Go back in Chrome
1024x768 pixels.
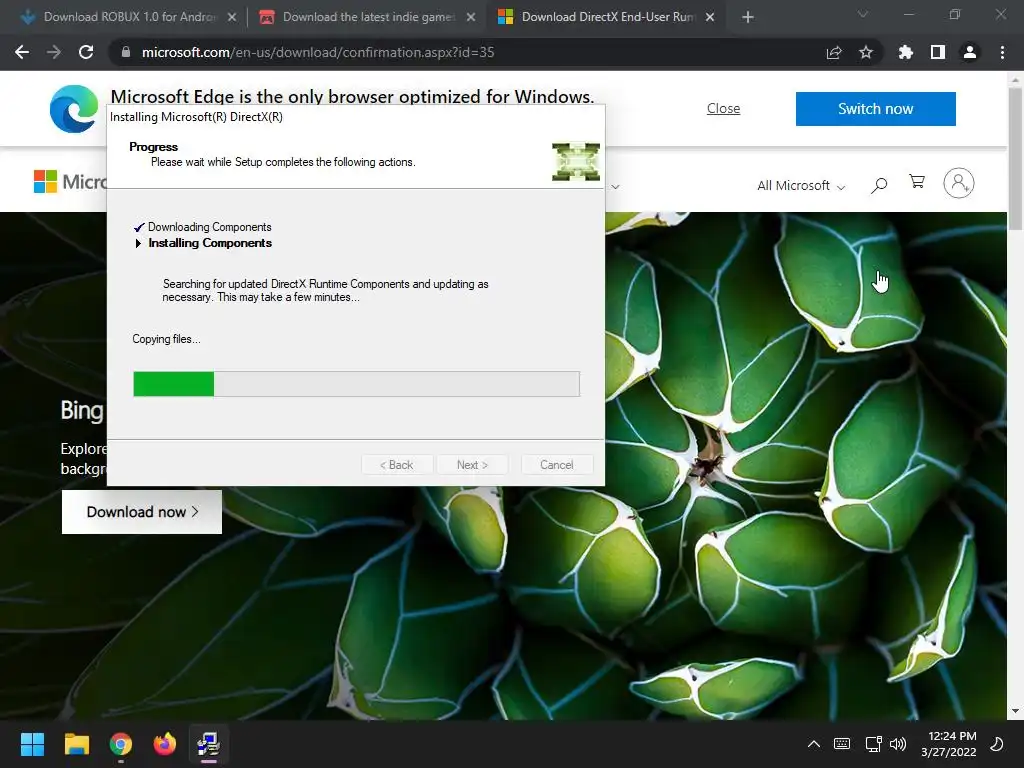pyautogui.click(x=22, y=52)
